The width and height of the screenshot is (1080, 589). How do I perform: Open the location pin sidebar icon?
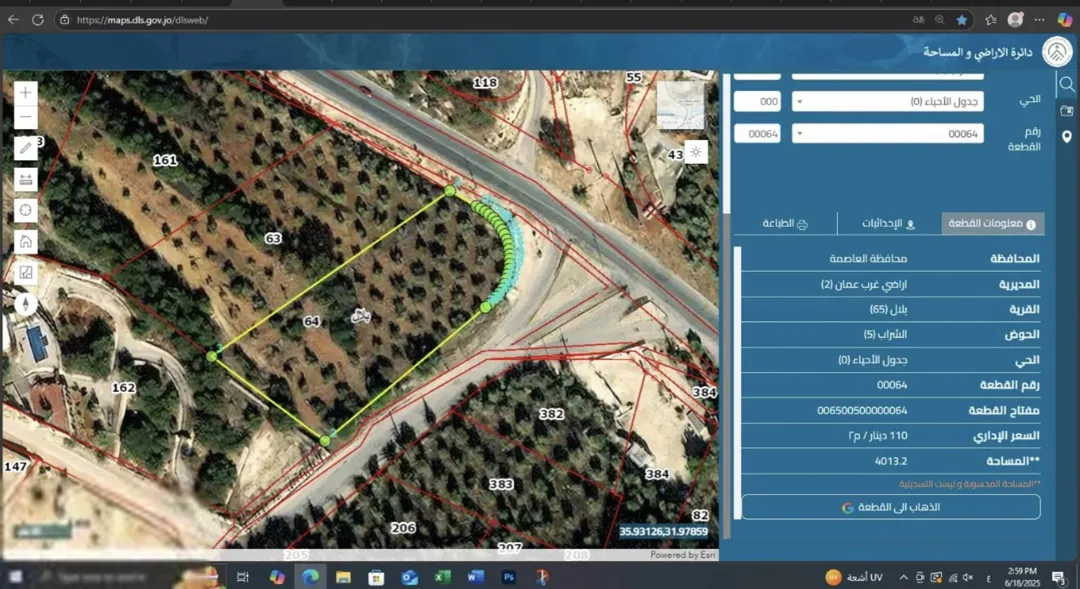[x=1067, y=137]
